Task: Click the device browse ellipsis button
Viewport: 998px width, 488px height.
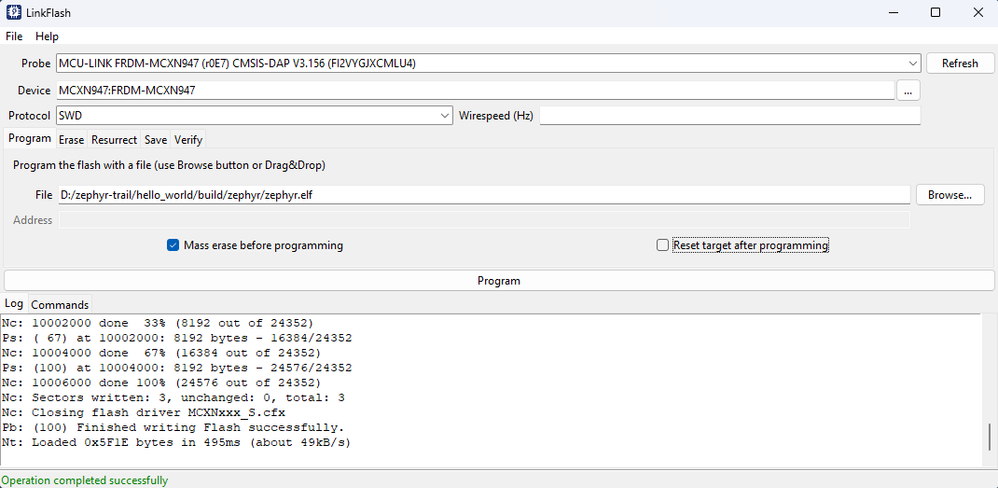Action: pyautogui.click(x=908, y=90)
